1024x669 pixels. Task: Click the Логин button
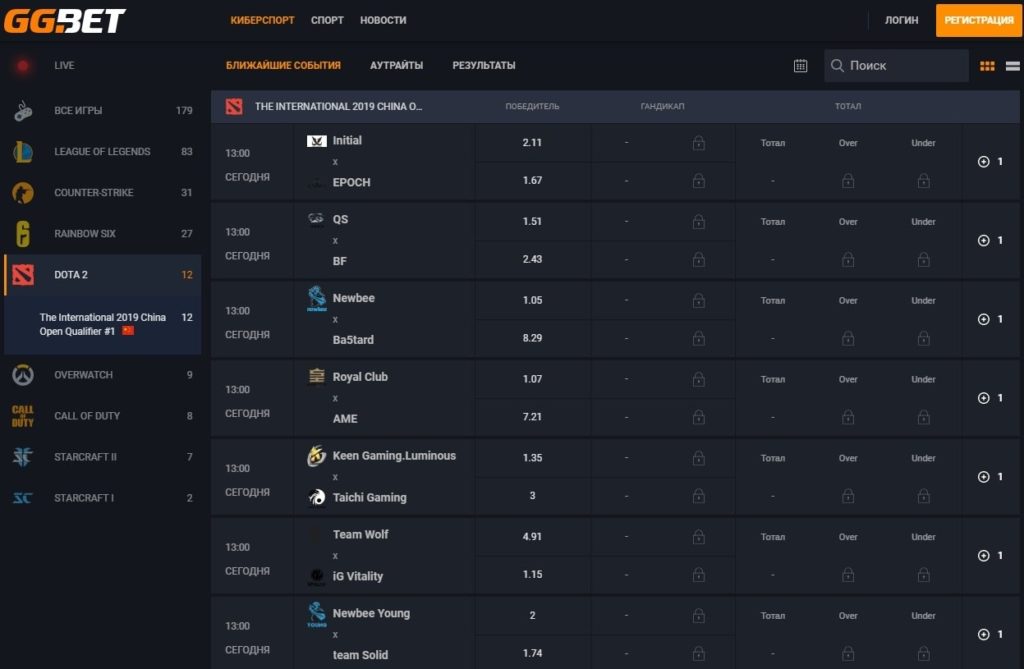pos(901,20)
